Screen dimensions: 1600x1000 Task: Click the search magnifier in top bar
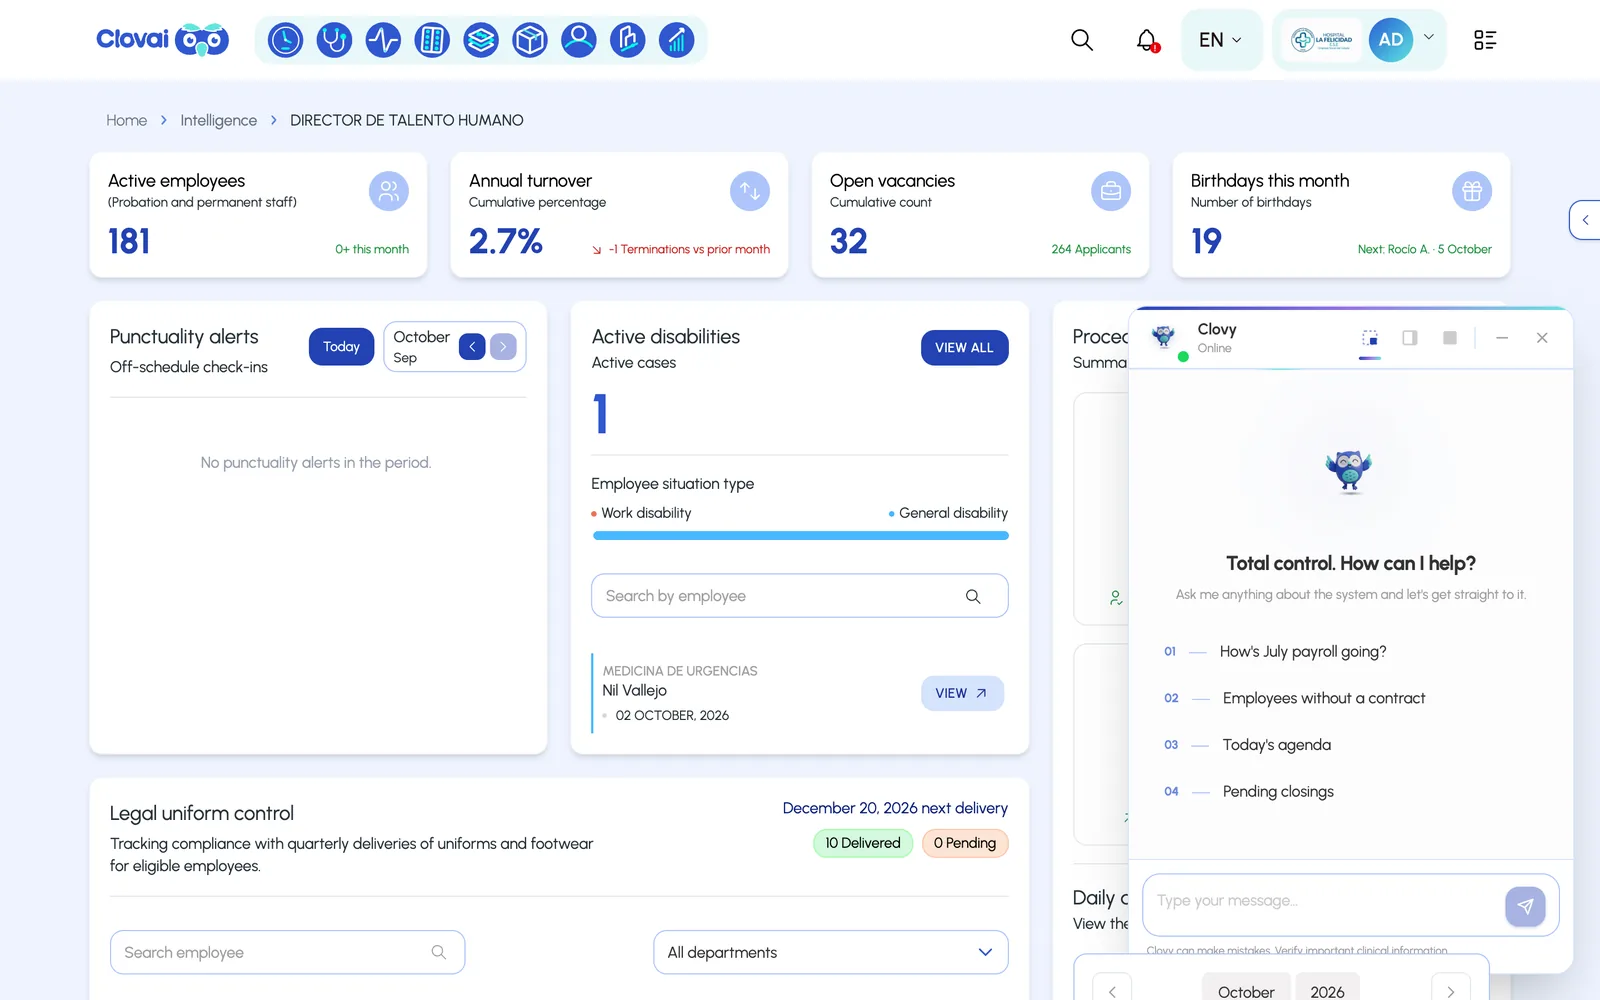[x=1082, y=40]
